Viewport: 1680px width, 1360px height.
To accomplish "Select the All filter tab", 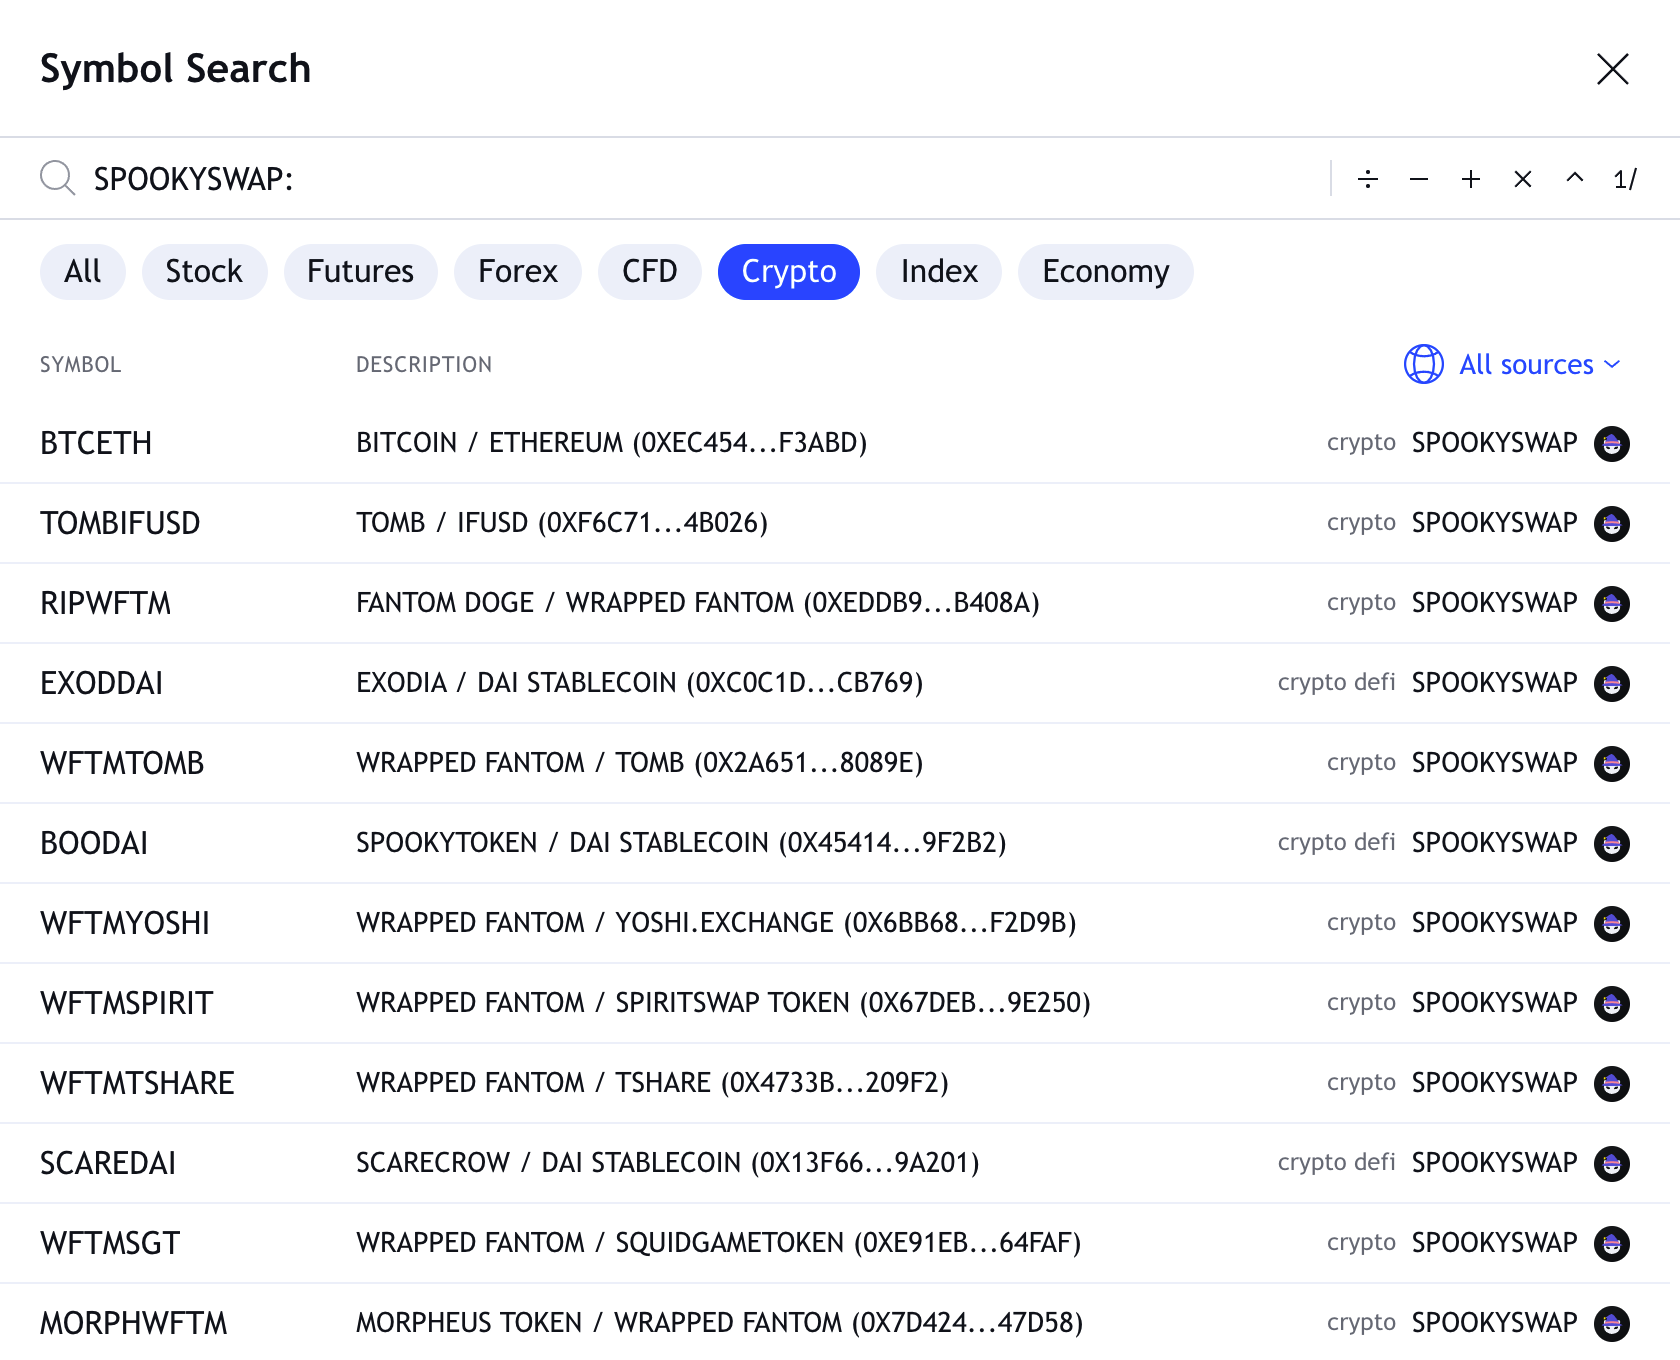I will click(x=83, y=271).
